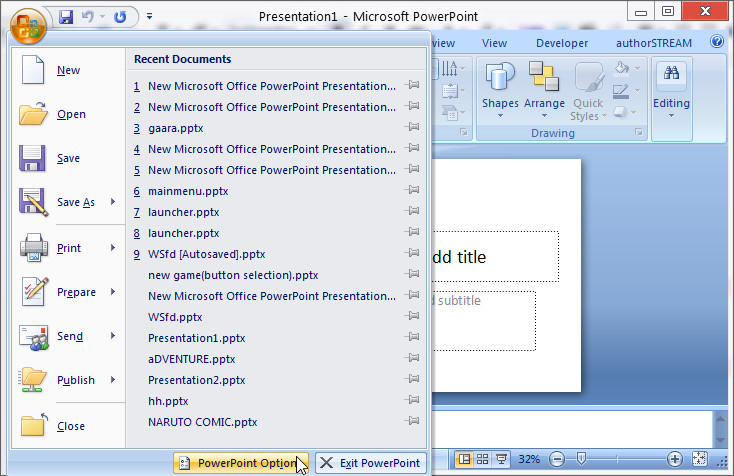Image resolution: width=734 pixels, height=476 pixels.
Task: Click the Undo arrow in Quick Access Toolbar
Action: (x=88, y=17)
